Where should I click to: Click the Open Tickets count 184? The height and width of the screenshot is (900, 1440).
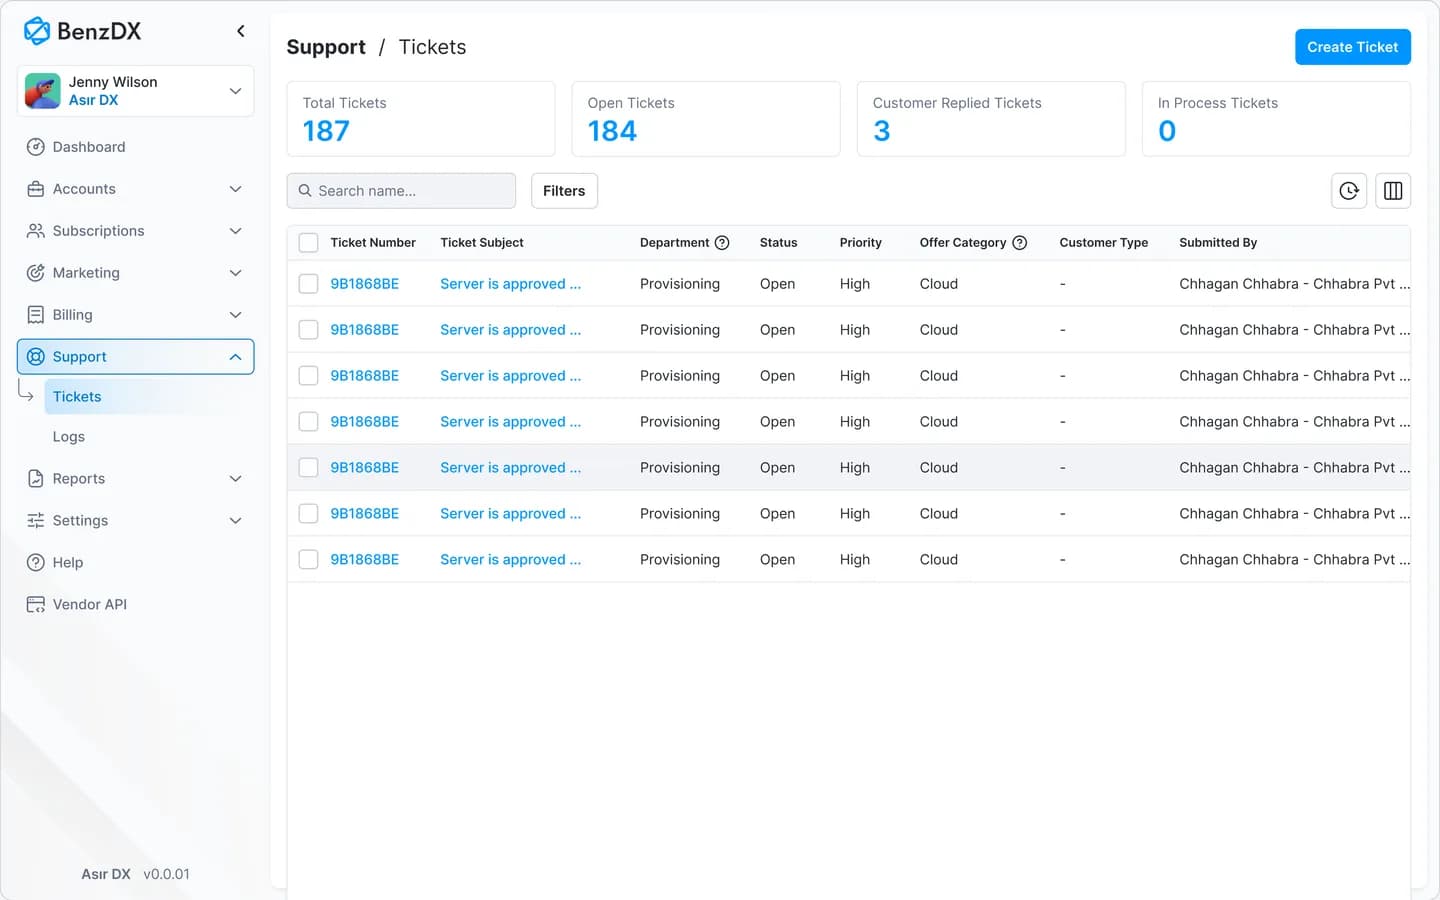(612, 131)
